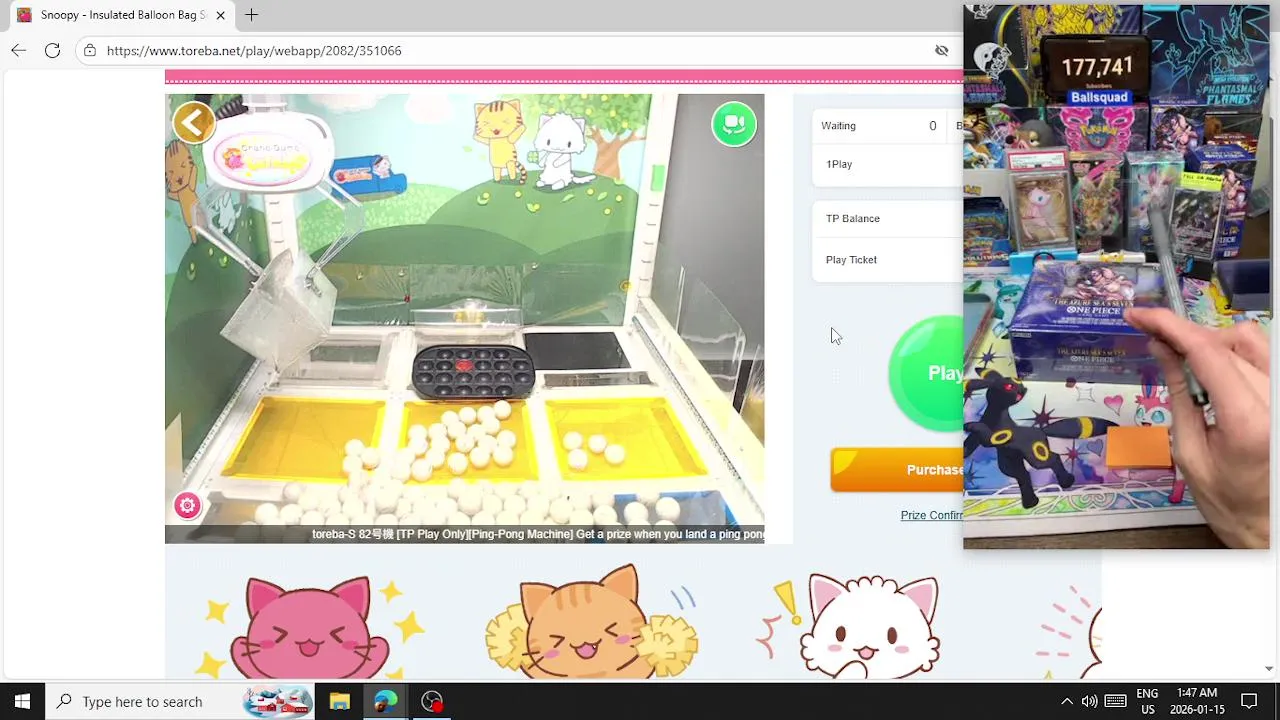Select the Snoopy Insulated Balloon Bag tab
Image resolution: width=1280 pixels, height=720 pixels.
(x=120, y=15)
